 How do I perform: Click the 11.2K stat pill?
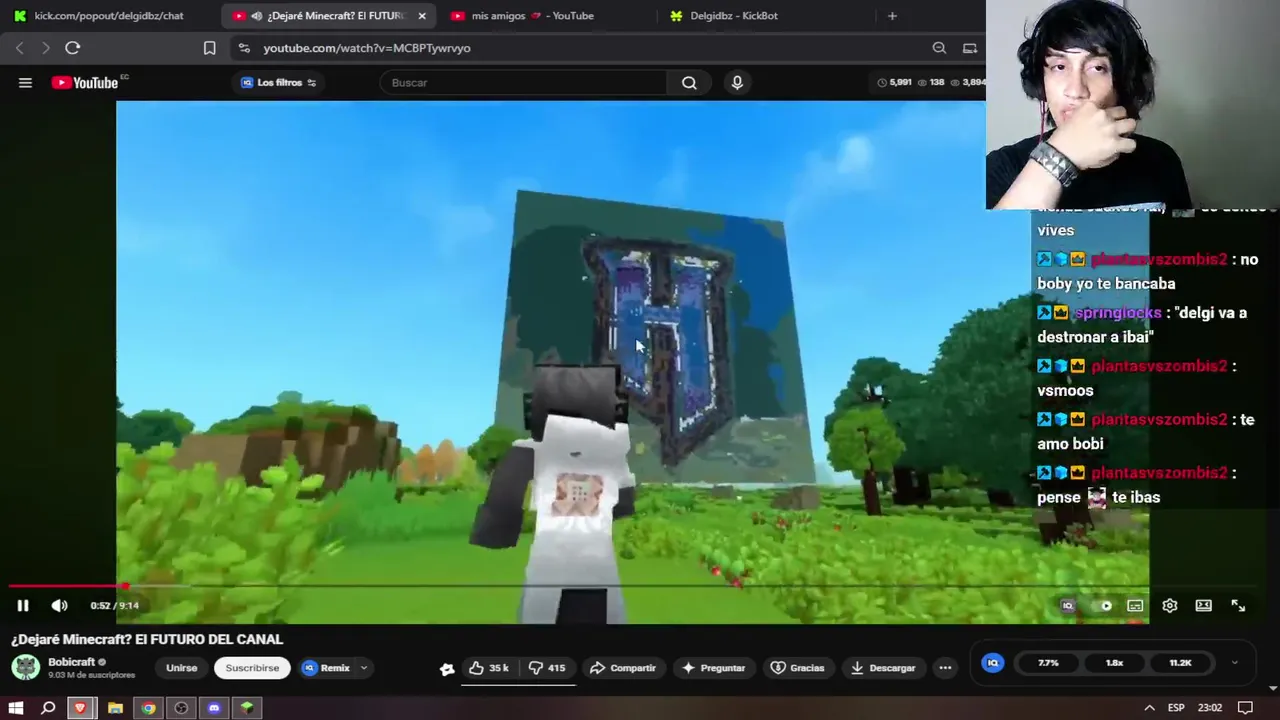coord(1180,663)
